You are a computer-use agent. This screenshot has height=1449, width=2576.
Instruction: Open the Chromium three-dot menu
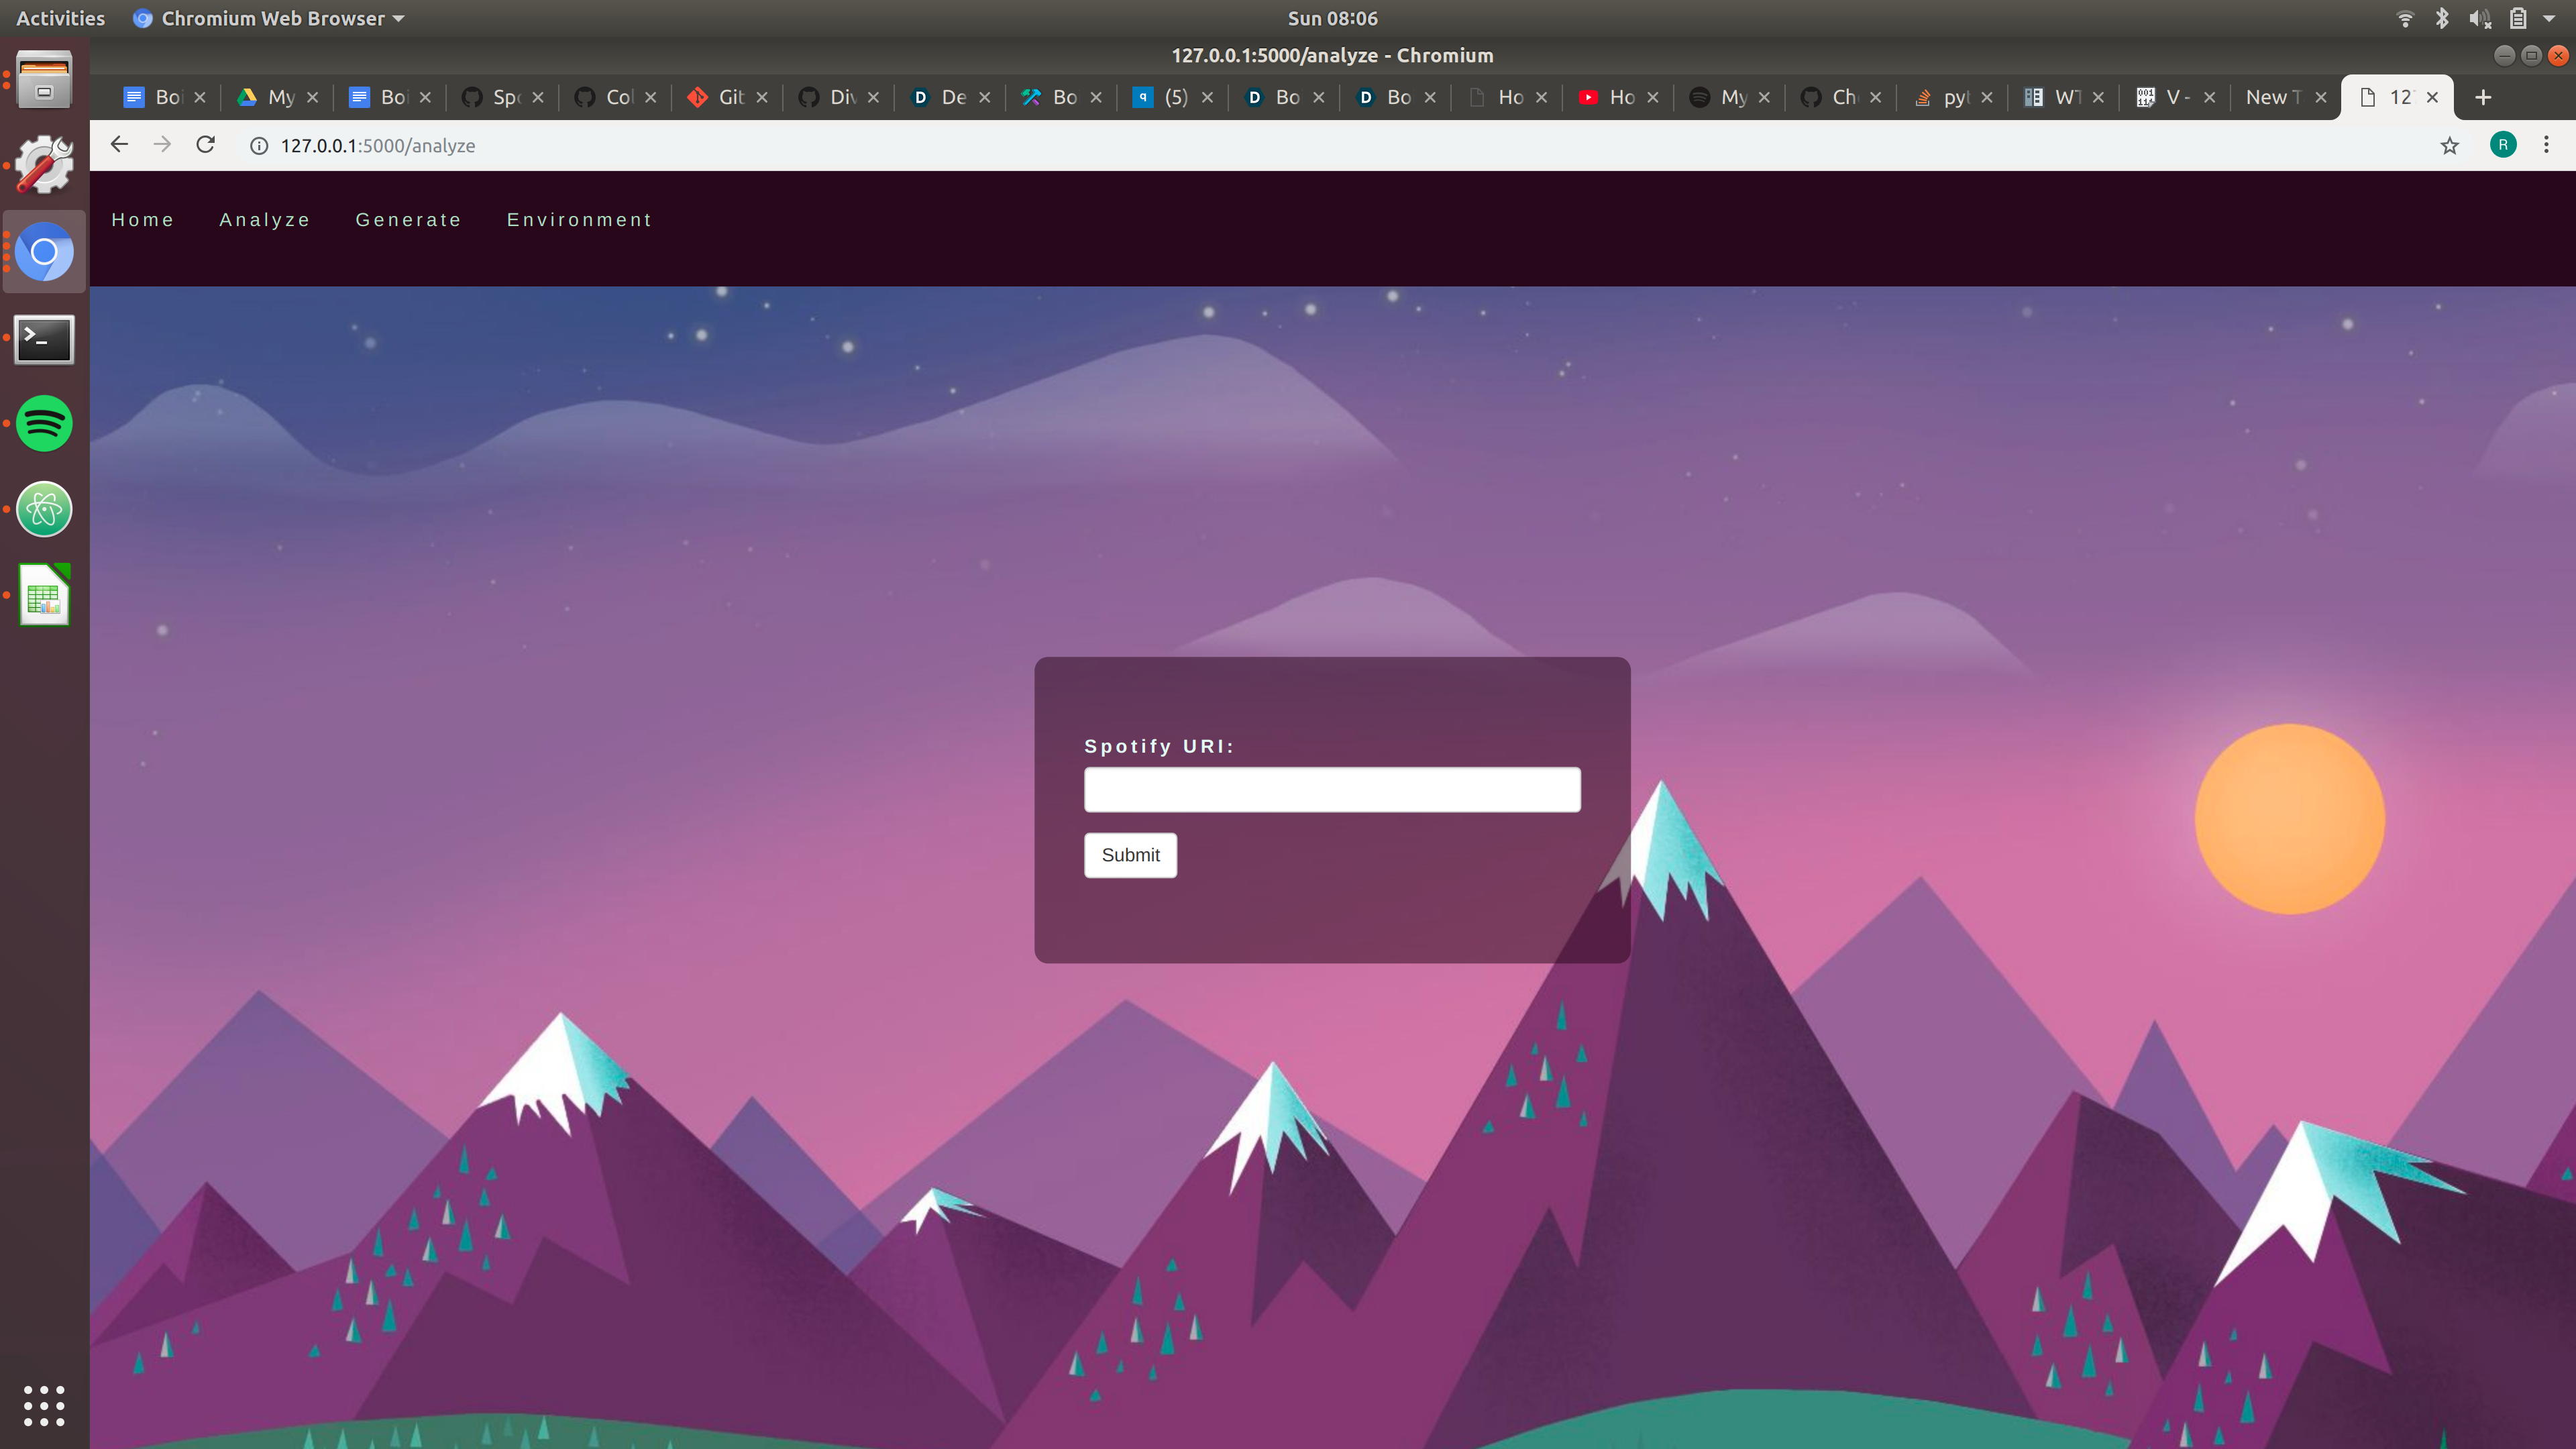pos(2546,145)
